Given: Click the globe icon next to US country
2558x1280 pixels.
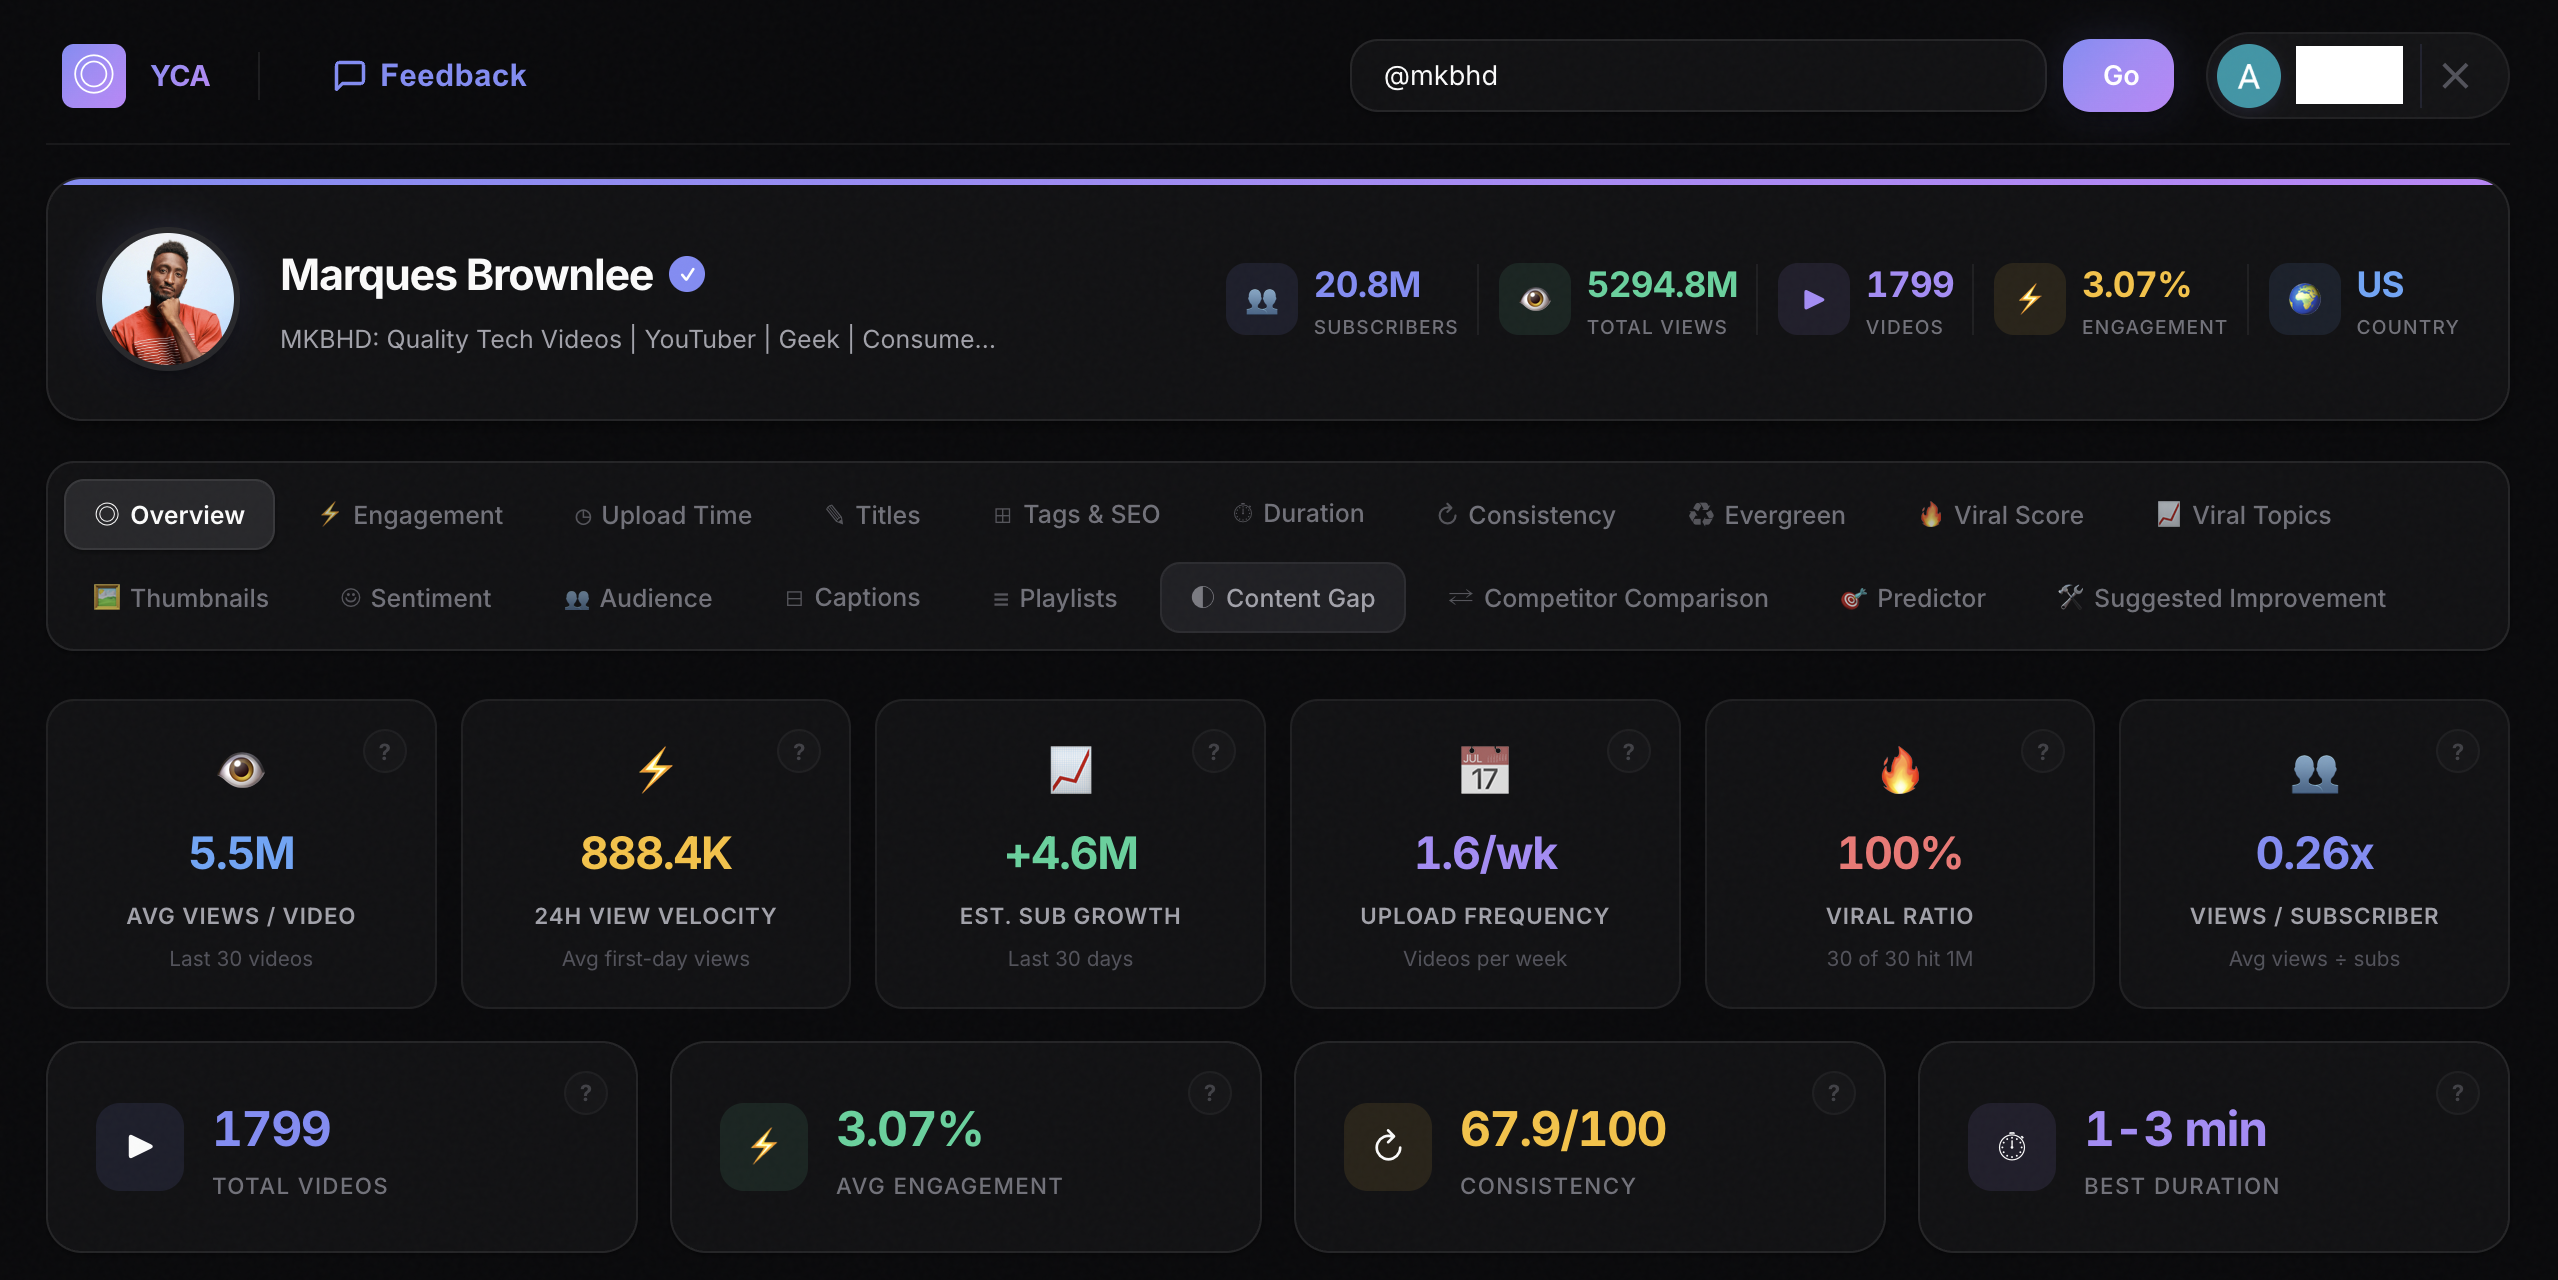Looking at the screenshot, I should pos(2305,298).
